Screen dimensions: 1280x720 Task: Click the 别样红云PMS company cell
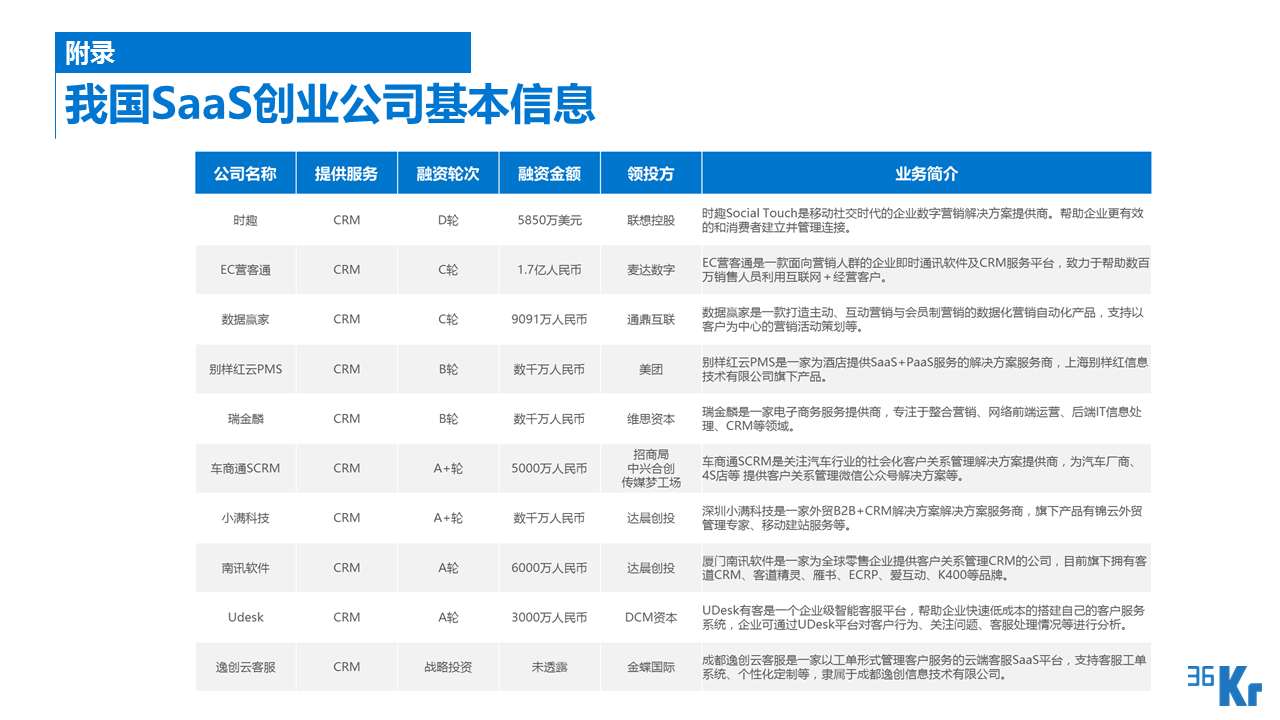pos(245,368)
